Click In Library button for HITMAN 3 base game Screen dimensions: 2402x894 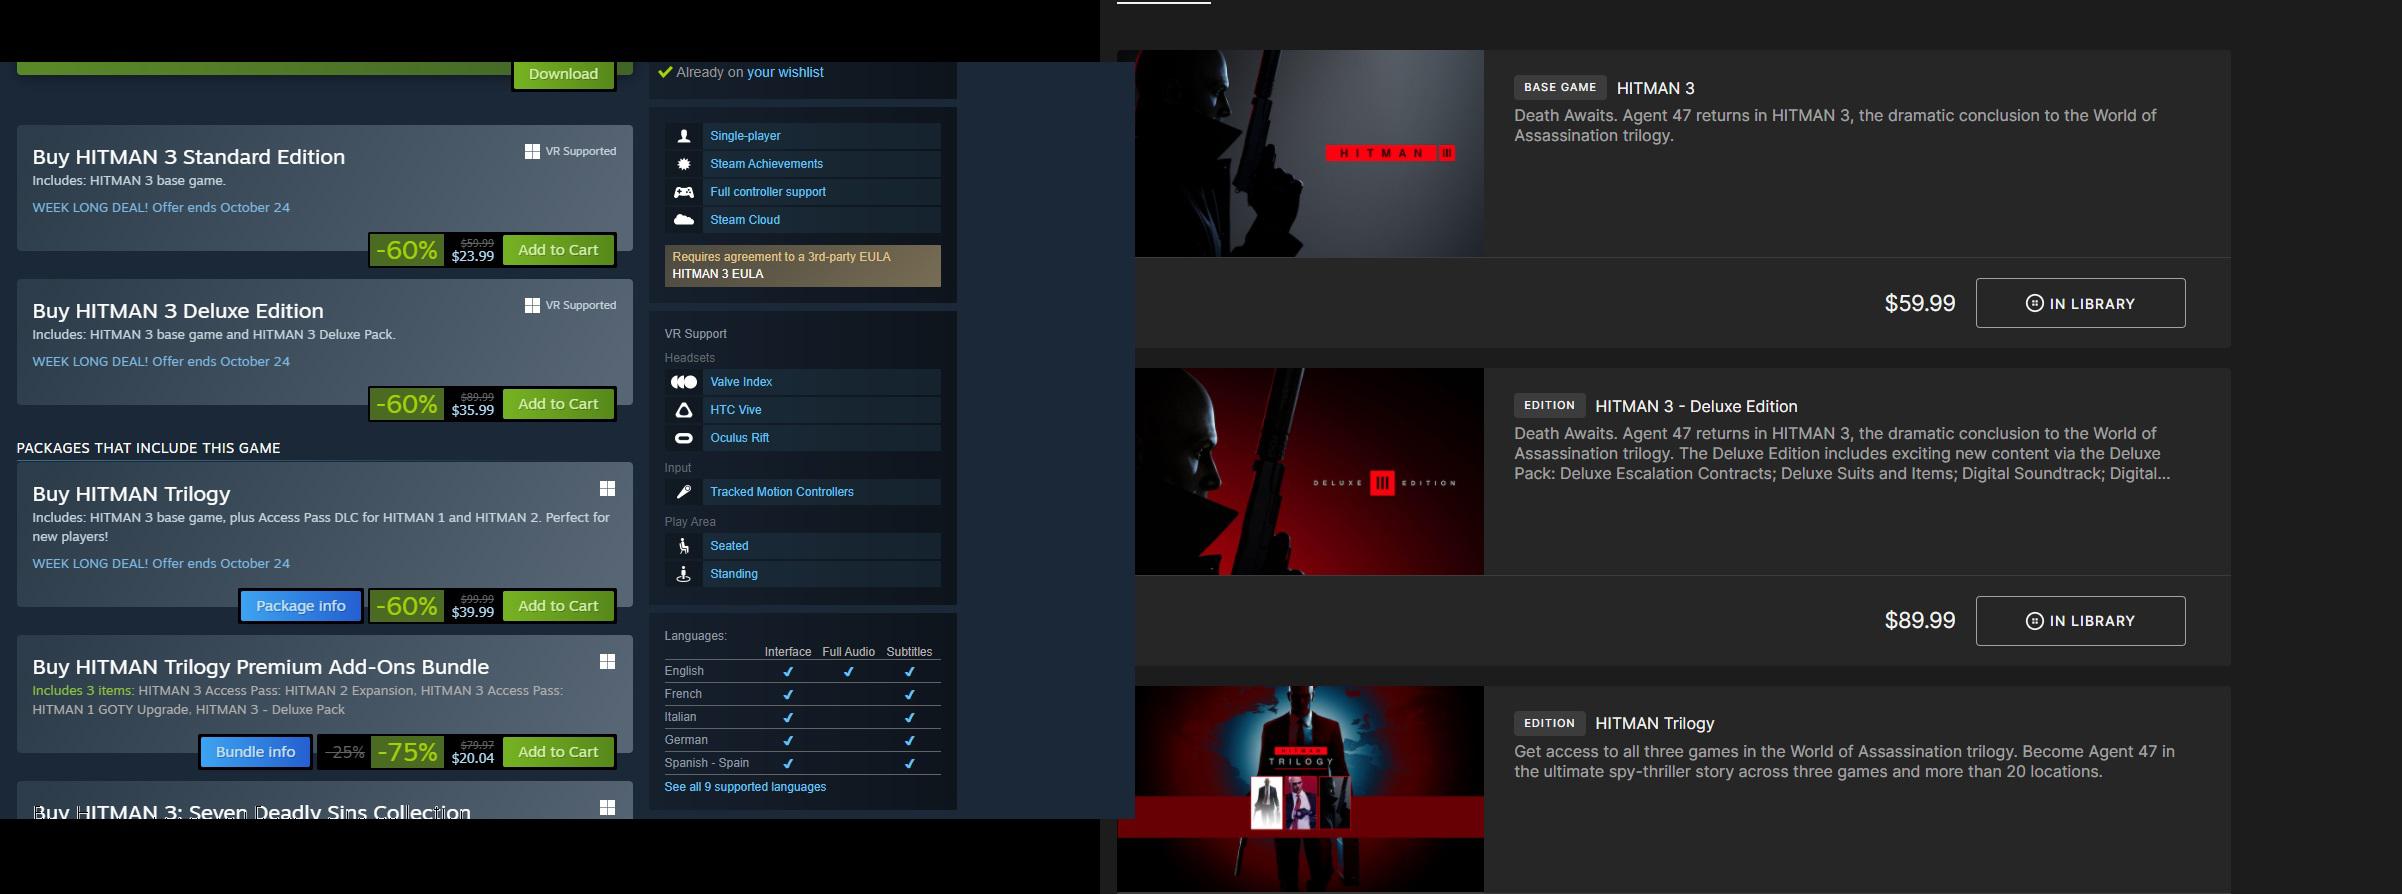pyautogui.click(x=2080, y=303)
